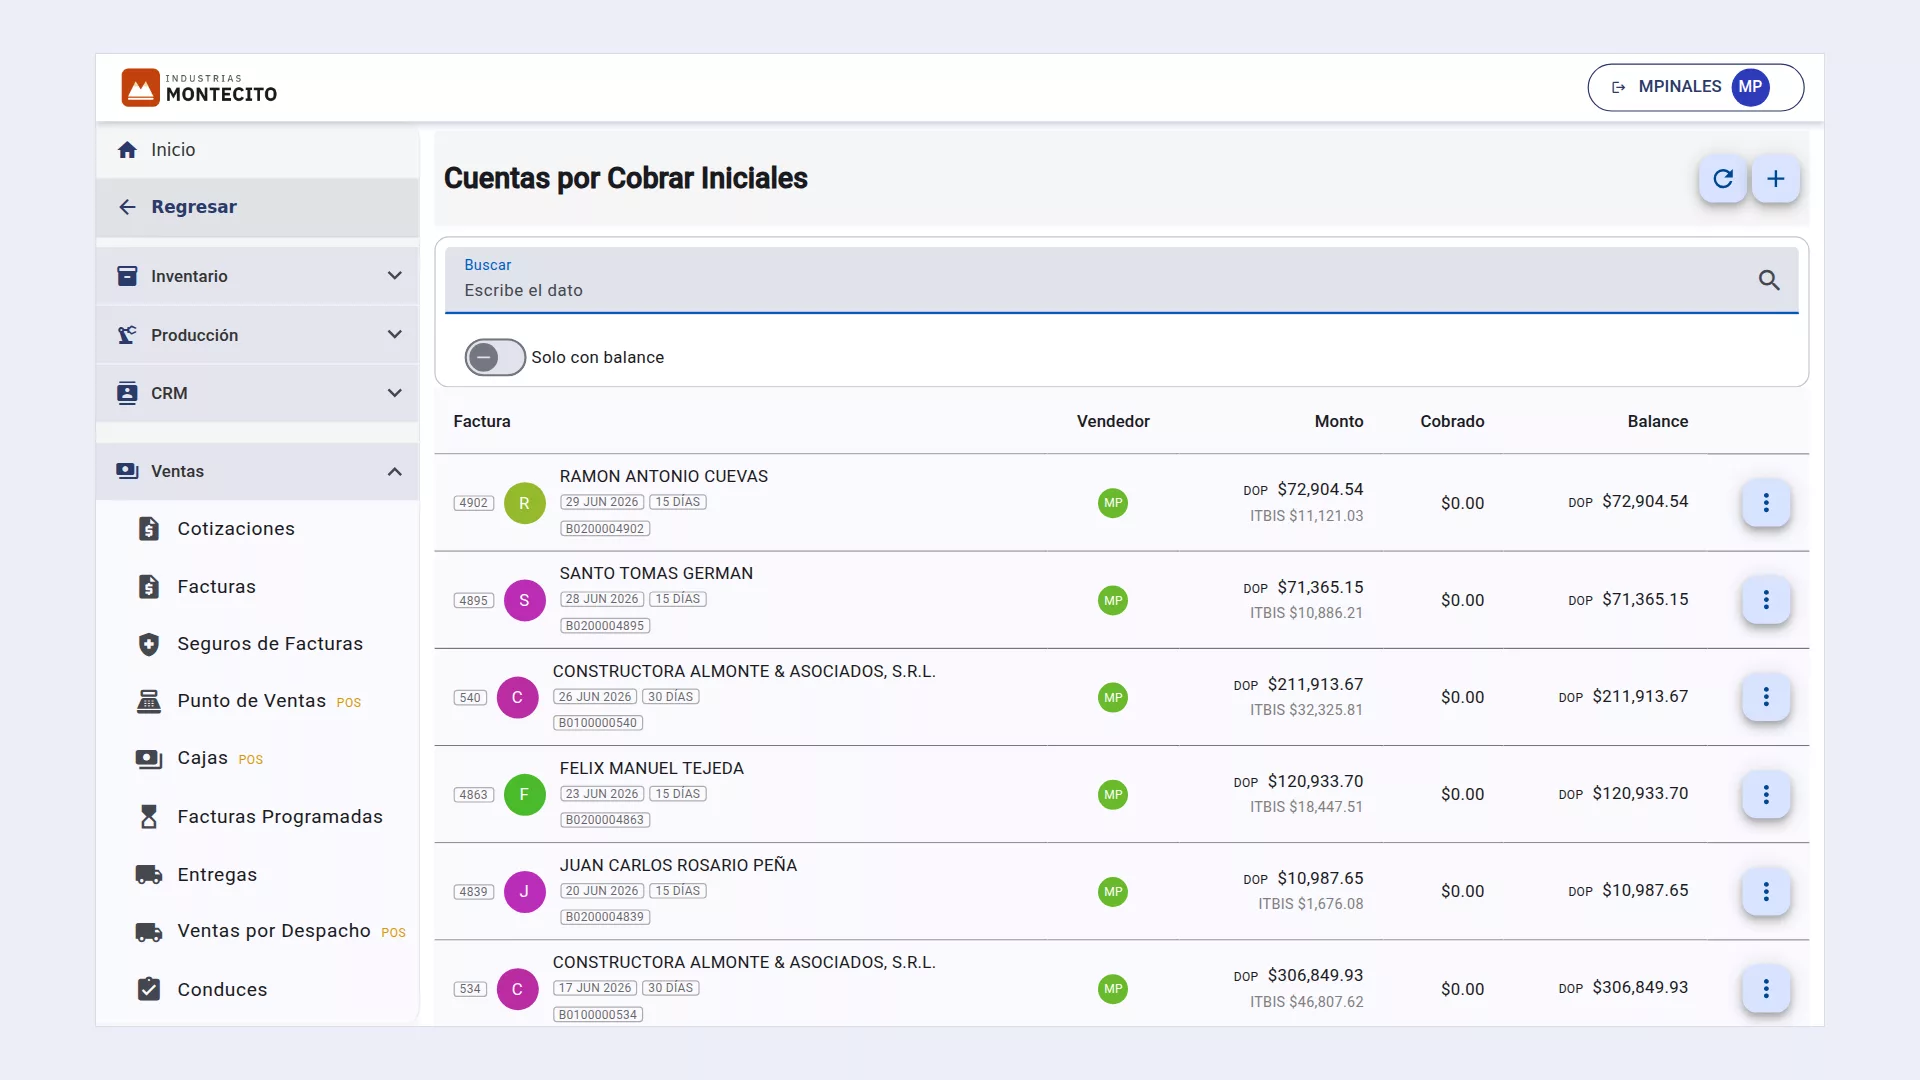Open Cotizaciones in the sidebar
Image resolution: width=1920 pixels, height=1080 pixels.
click(x=257, y=529)
